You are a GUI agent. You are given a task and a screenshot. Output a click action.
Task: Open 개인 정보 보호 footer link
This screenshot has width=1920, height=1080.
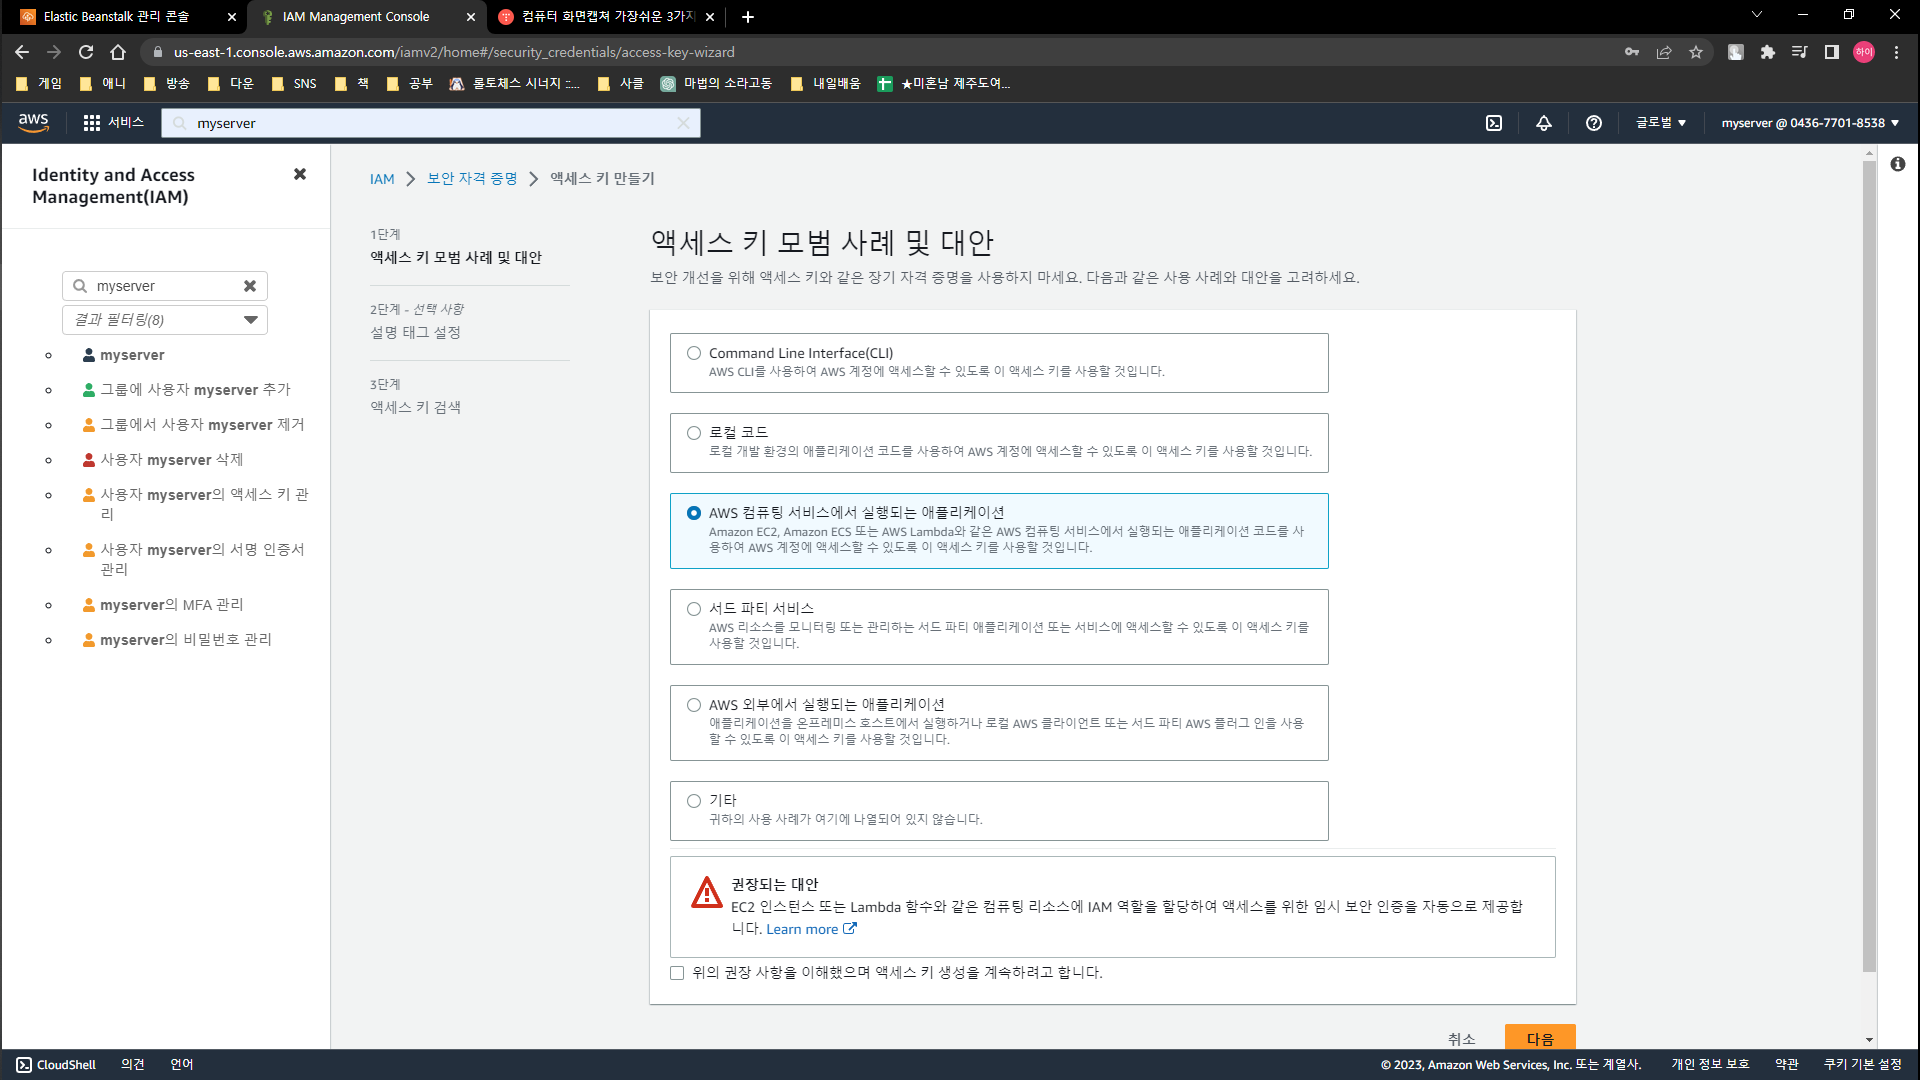[1710, 1065]
